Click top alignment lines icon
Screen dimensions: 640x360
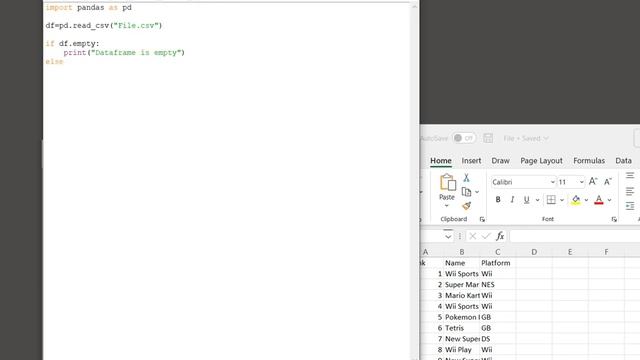630,176
